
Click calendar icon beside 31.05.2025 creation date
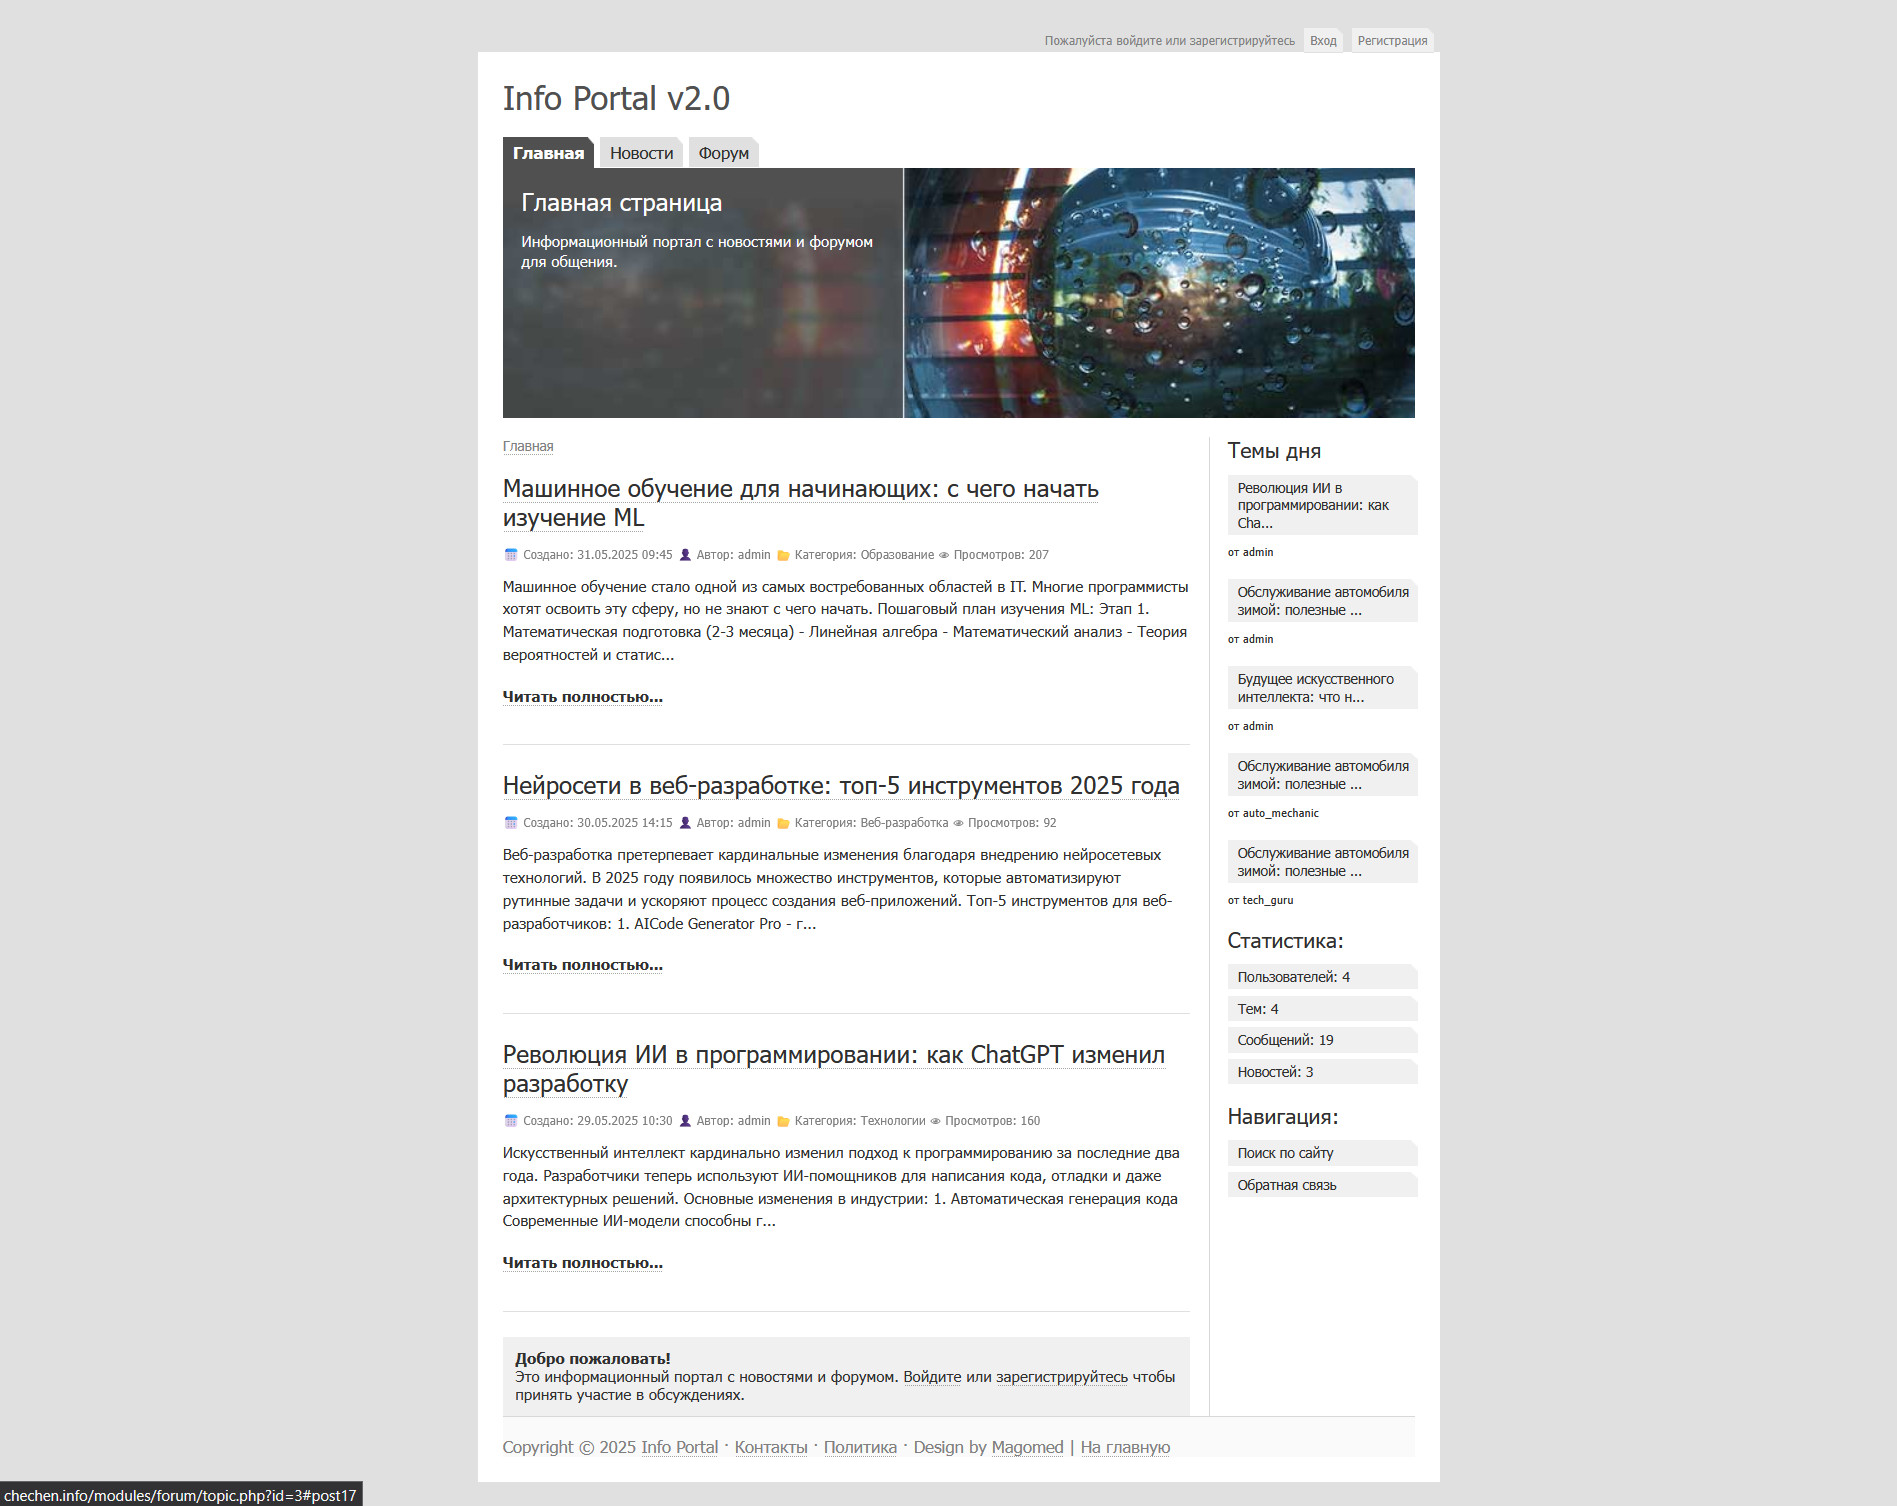tap(511, 555)
